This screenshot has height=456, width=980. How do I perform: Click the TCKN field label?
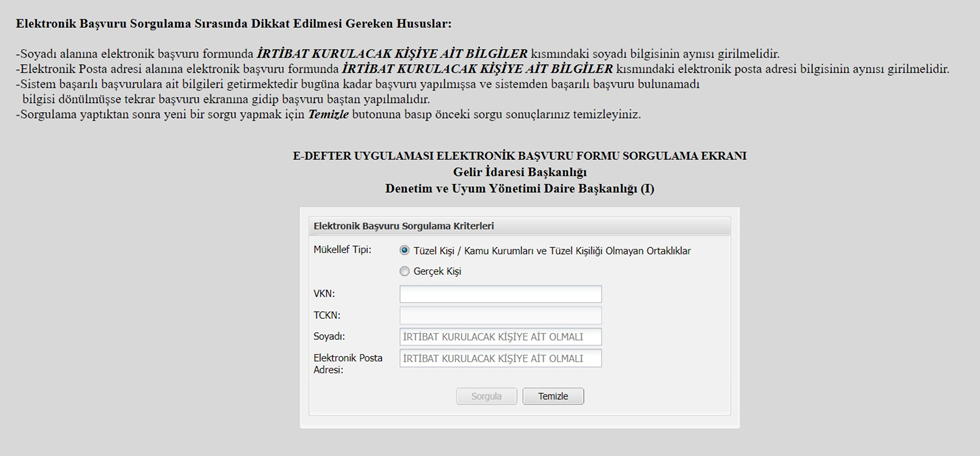click(327, 316)
